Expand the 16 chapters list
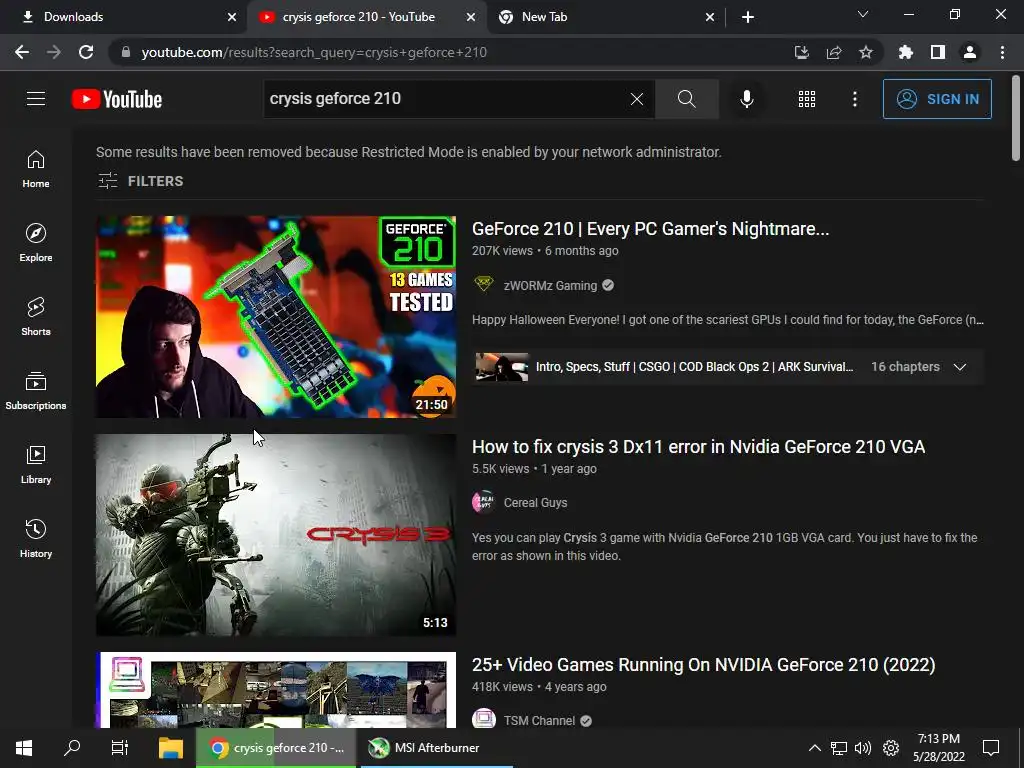This screenshot has height=768, width=1024. (x=959, y=367)
